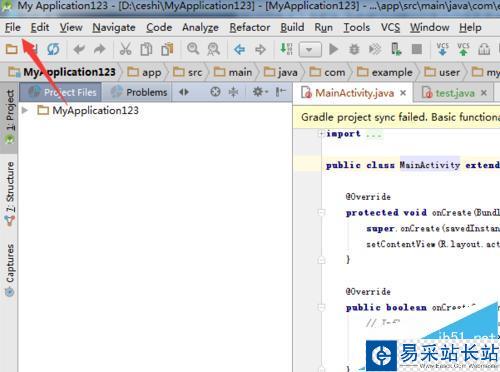Select MyApplication123 folder in tree

[x=88, y=110]
